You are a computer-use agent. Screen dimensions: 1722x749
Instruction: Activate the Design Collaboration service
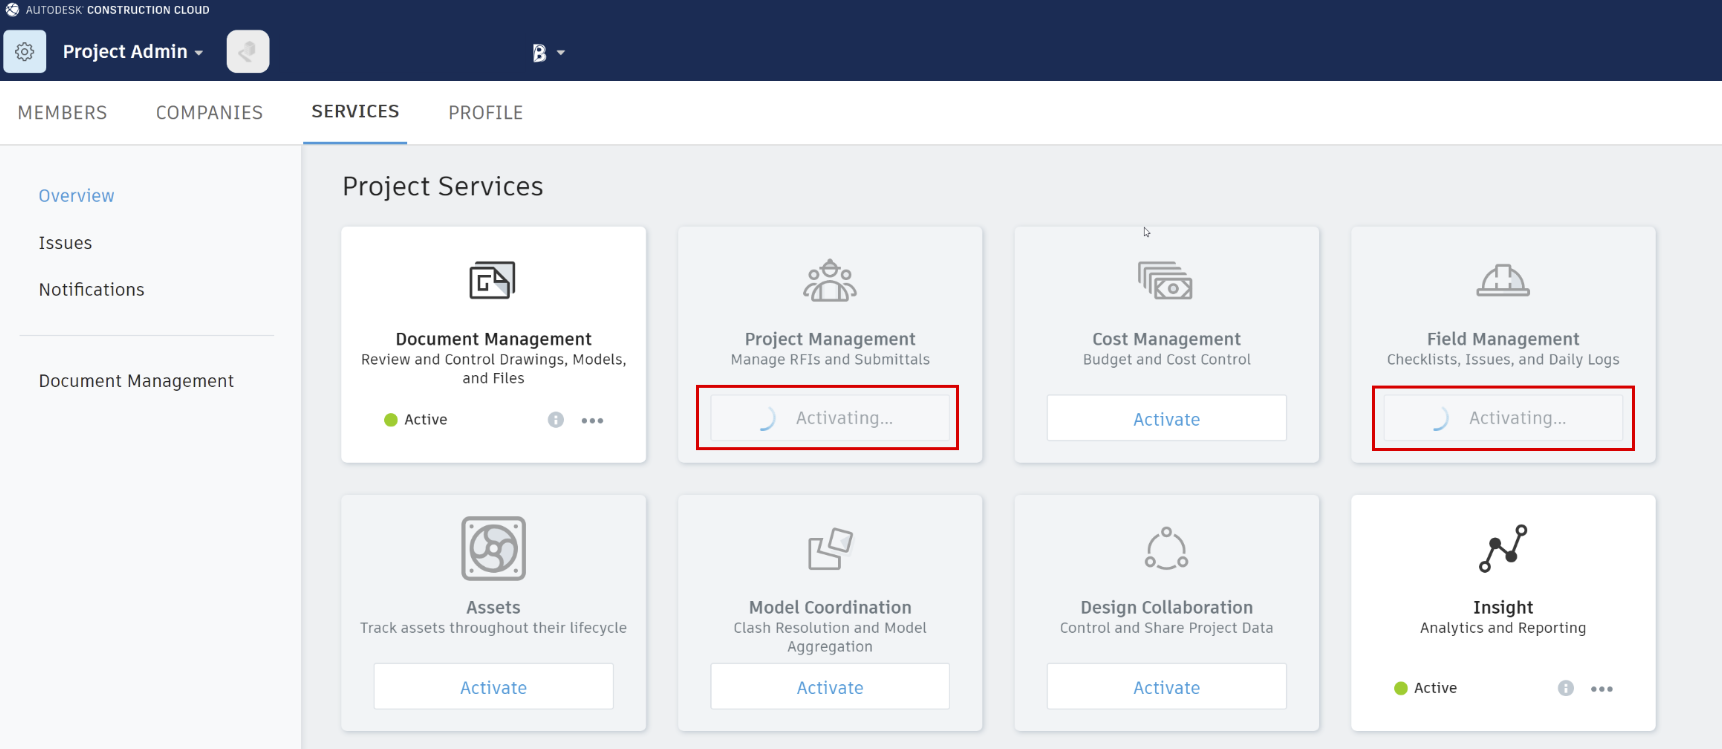(1167, 687)
